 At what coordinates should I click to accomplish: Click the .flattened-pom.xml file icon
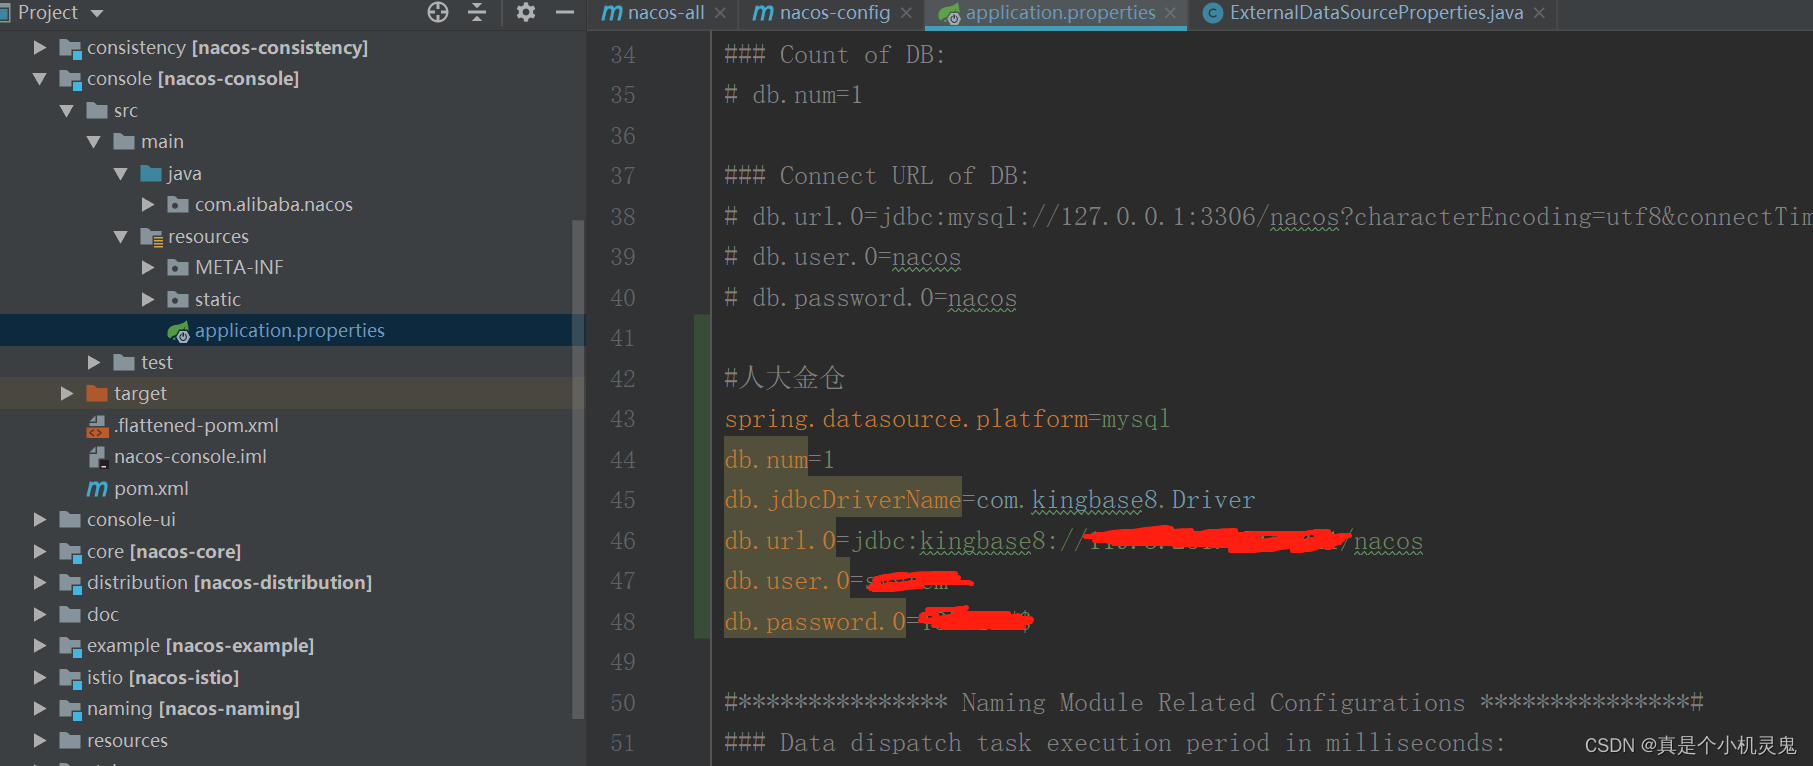(x=97, y=426)
